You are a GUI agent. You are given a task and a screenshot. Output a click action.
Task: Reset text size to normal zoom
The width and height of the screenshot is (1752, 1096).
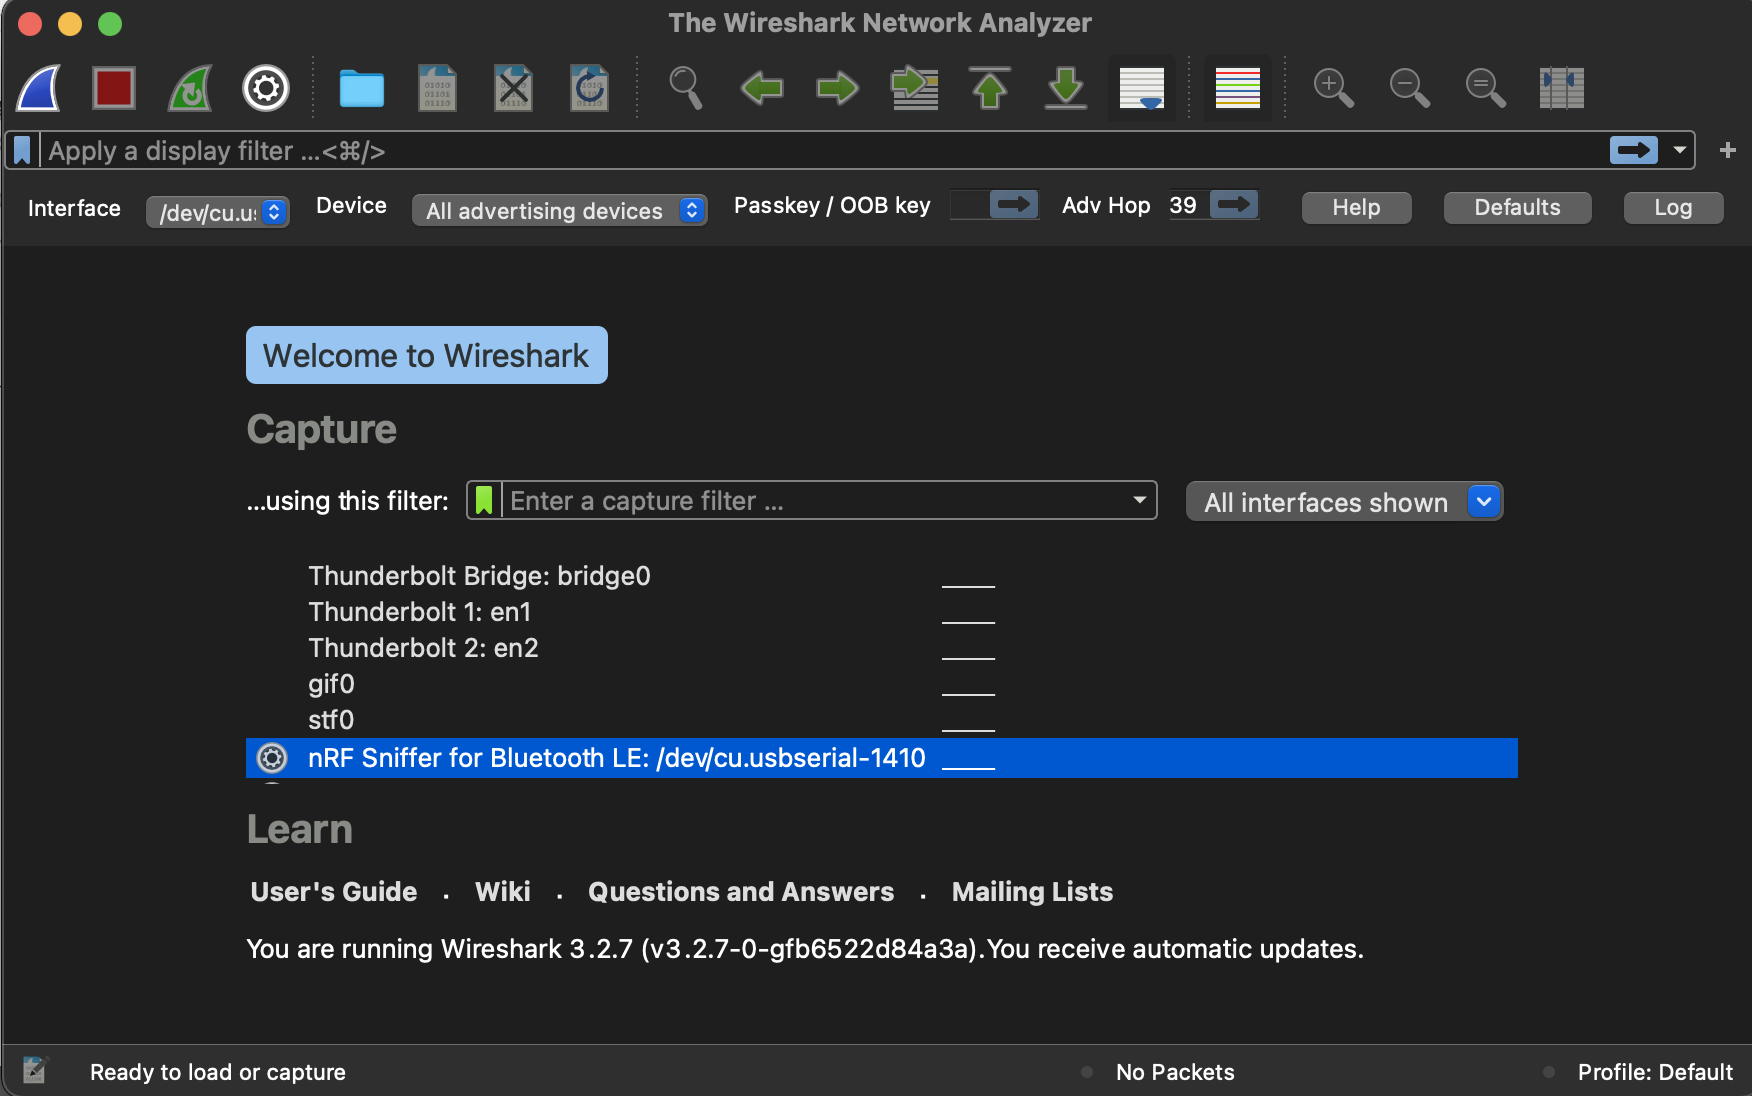[1485, 88]
